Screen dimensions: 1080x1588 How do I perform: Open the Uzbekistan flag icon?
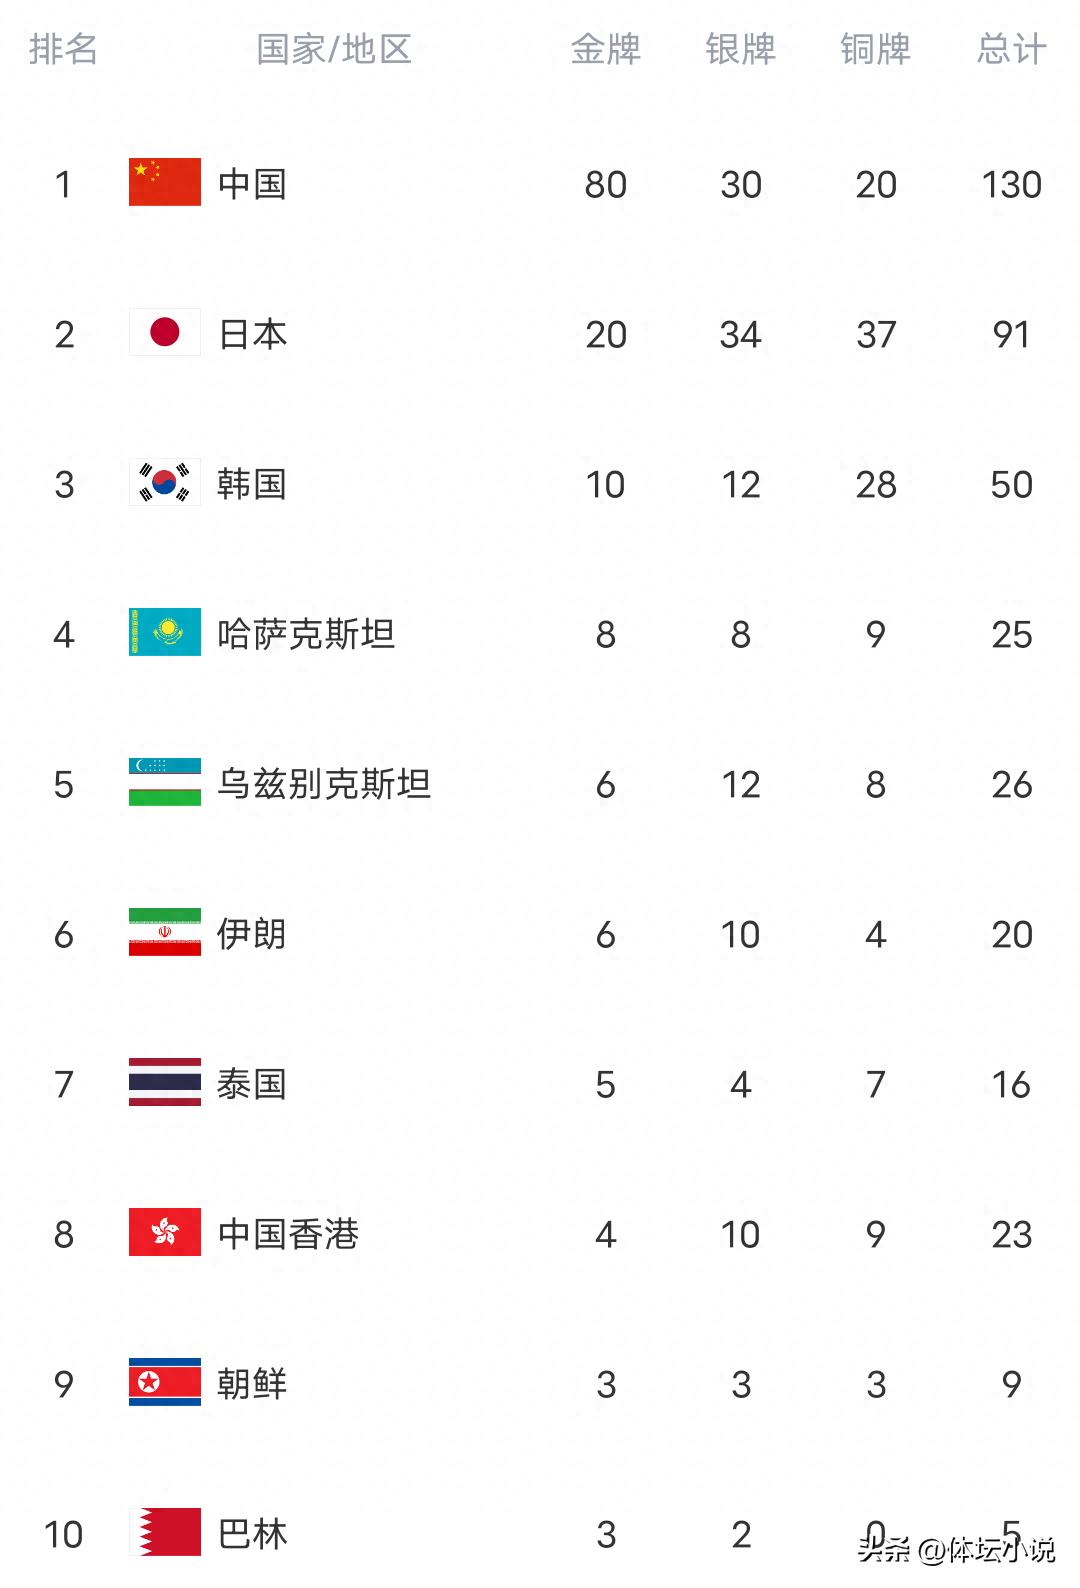click(165, 783)
